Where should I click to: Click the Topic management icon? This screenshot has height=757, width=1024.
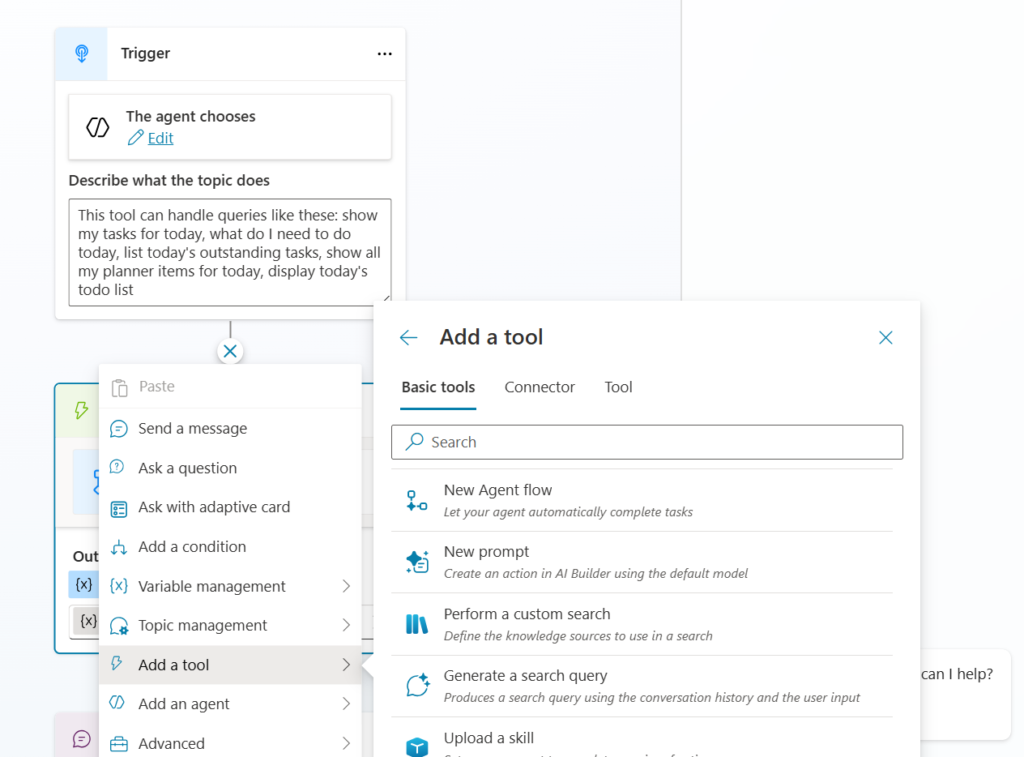coord(119,626)
